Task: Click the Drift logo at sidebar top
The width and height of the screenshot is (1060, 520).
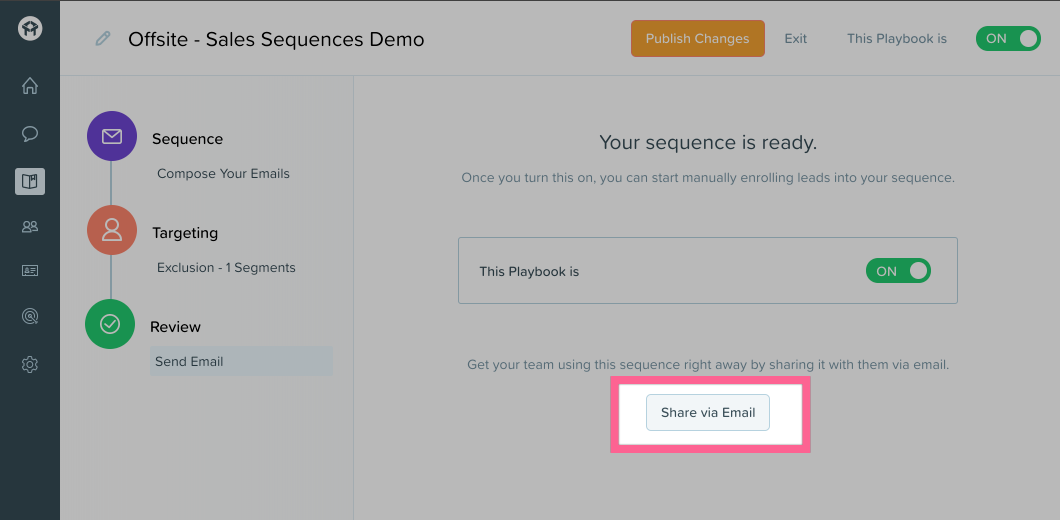Action: coord(30,29)
